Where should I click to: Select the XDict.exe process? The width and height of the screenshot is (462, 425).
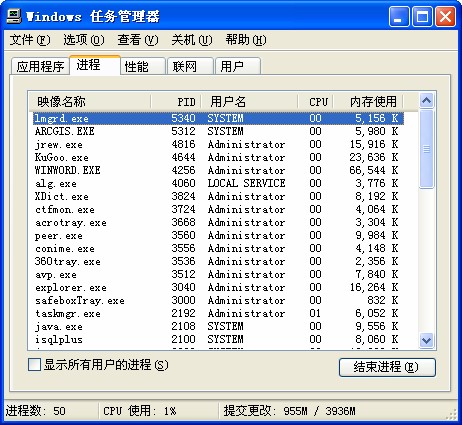click(218, 196)
